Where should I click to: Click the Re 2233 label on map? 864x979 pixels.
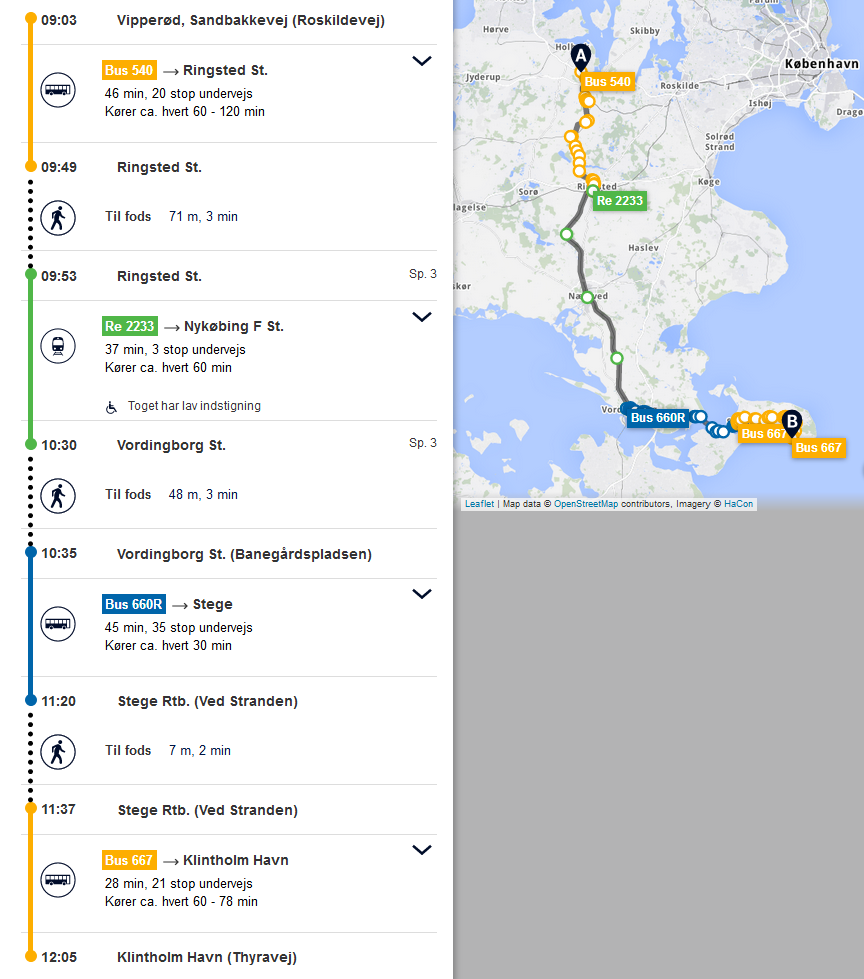click(619, 201)
